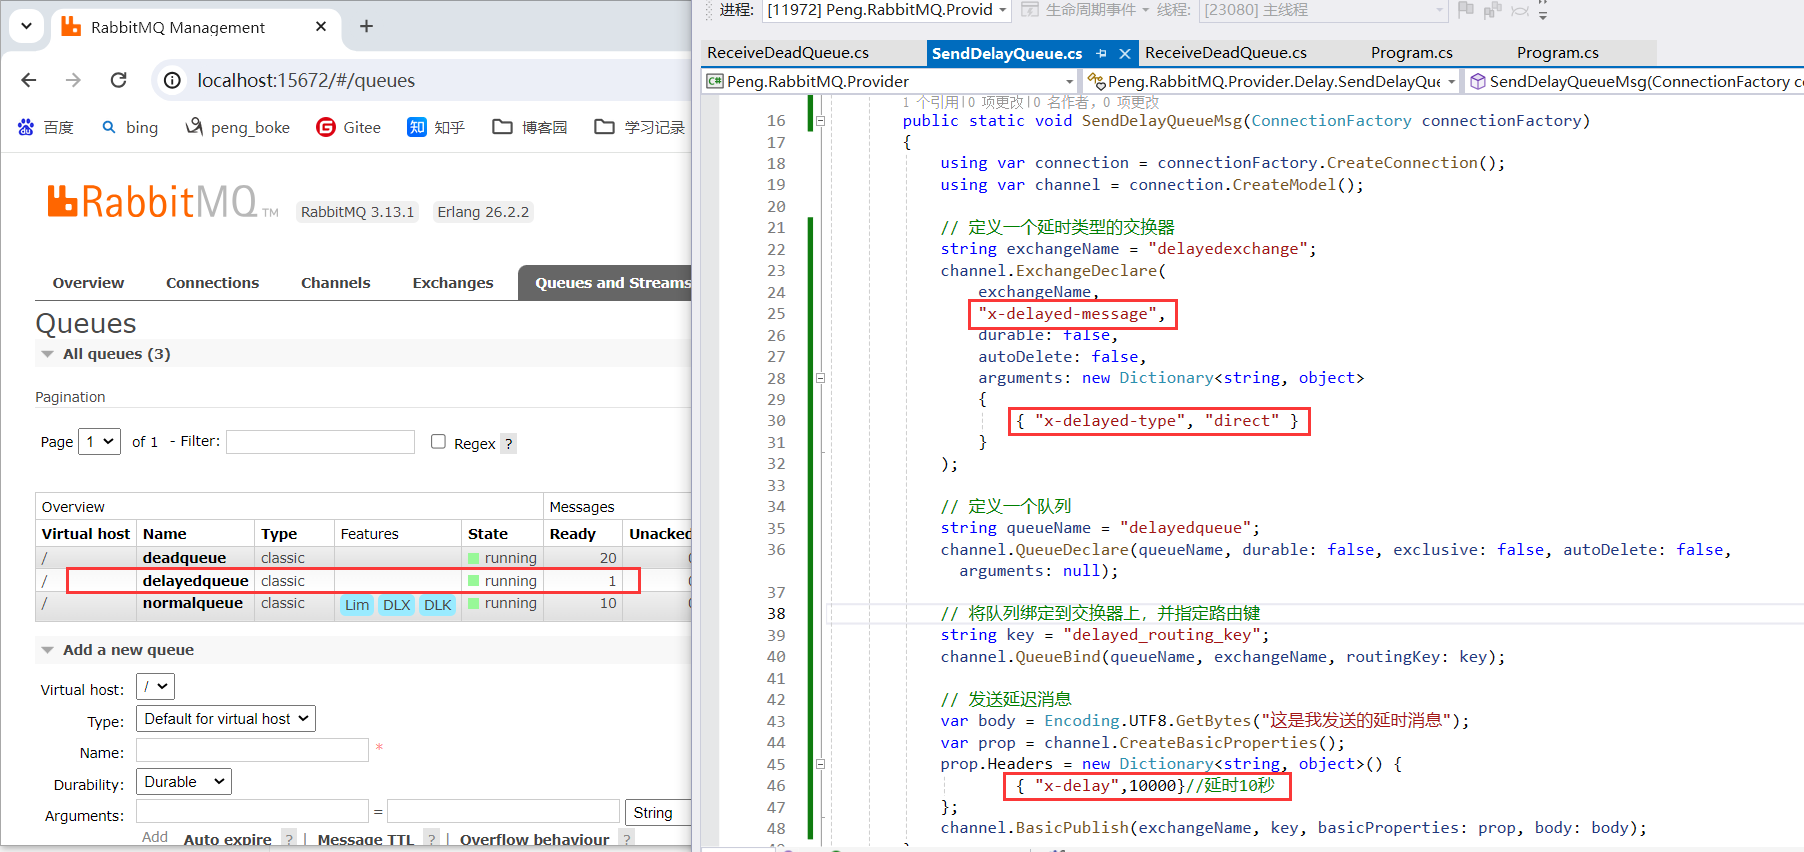Image resolution: width=1804 pixels, height=852 pixels.
Task: Switch to the Connections tab
Action: click(x=212, y=283)
